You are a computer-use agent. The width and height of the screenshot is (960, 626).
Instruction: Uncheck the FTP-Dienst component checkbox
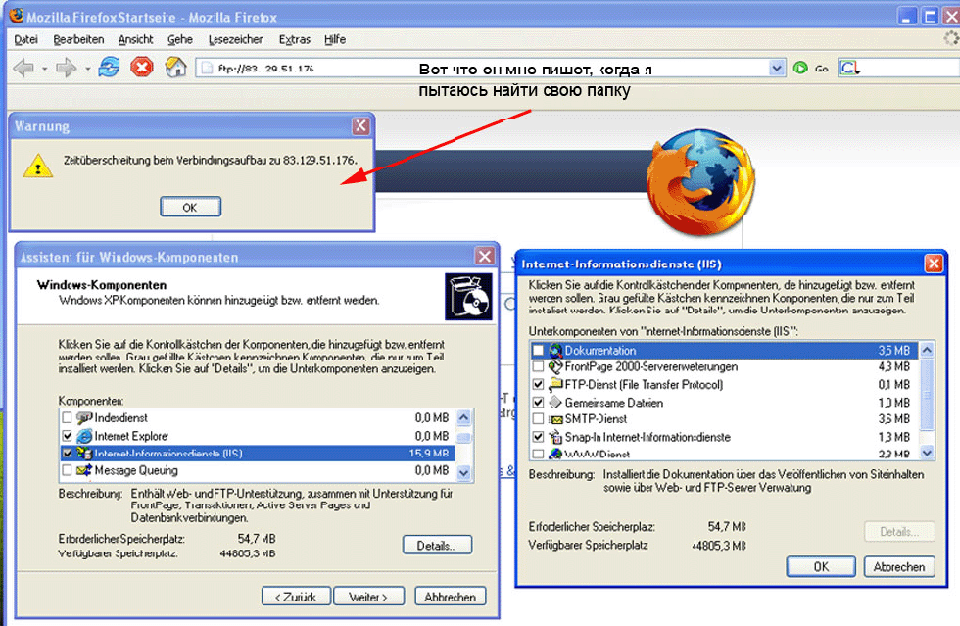coord(539,385)
